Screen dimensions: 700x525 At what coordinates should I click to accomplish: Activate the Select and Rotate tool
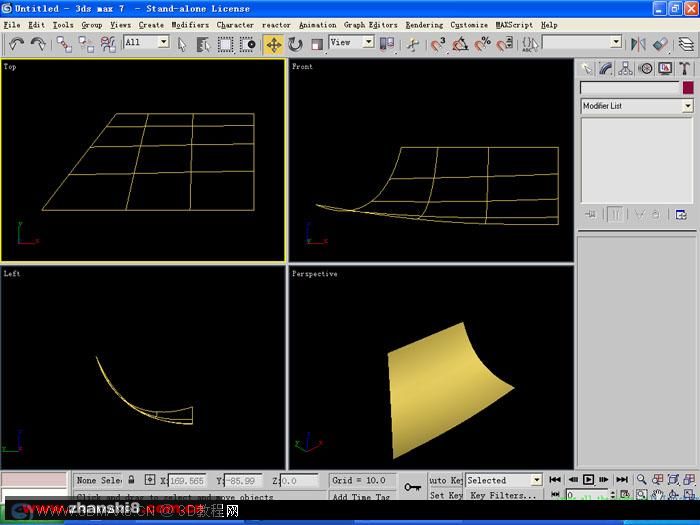point(295,45)
